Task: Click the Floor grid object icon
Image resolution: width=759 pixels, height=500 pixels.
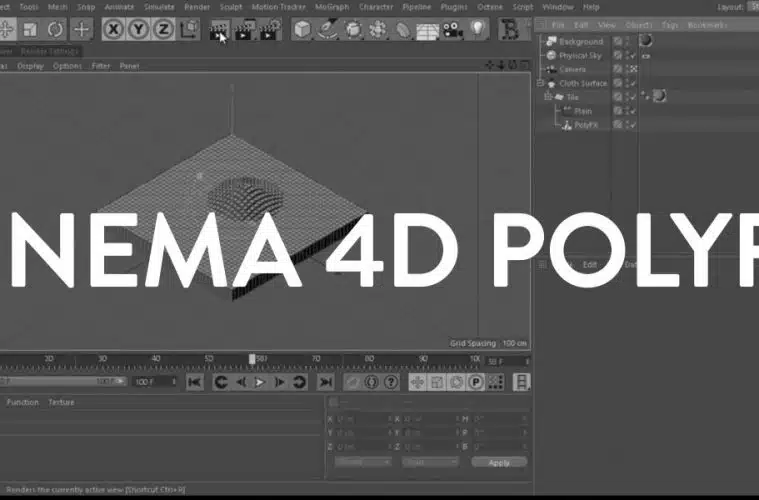Action: 428,30
